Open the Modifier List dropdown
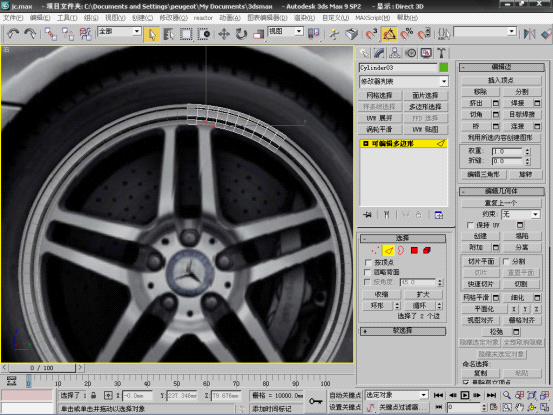Image resolution: width=553 pixels, height=415 pixels. [404, 81]
